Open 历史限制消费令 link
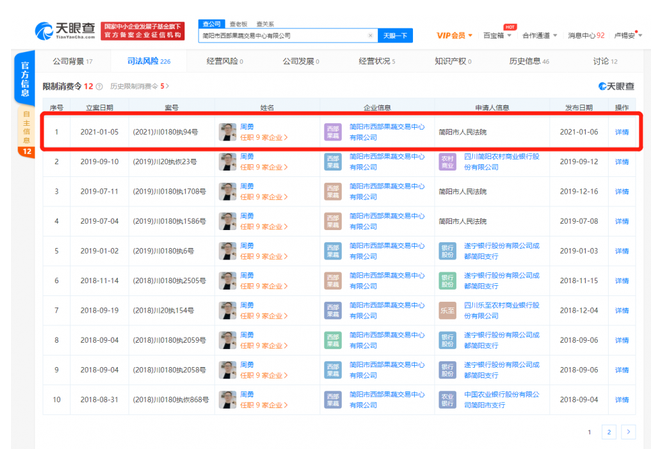 point(137,87)
